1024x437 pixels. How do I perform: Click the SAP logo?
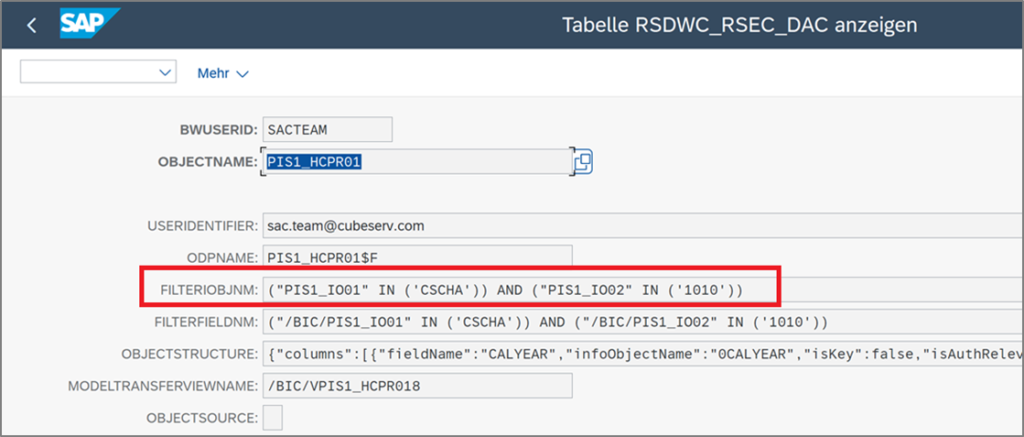click(89, 24)
